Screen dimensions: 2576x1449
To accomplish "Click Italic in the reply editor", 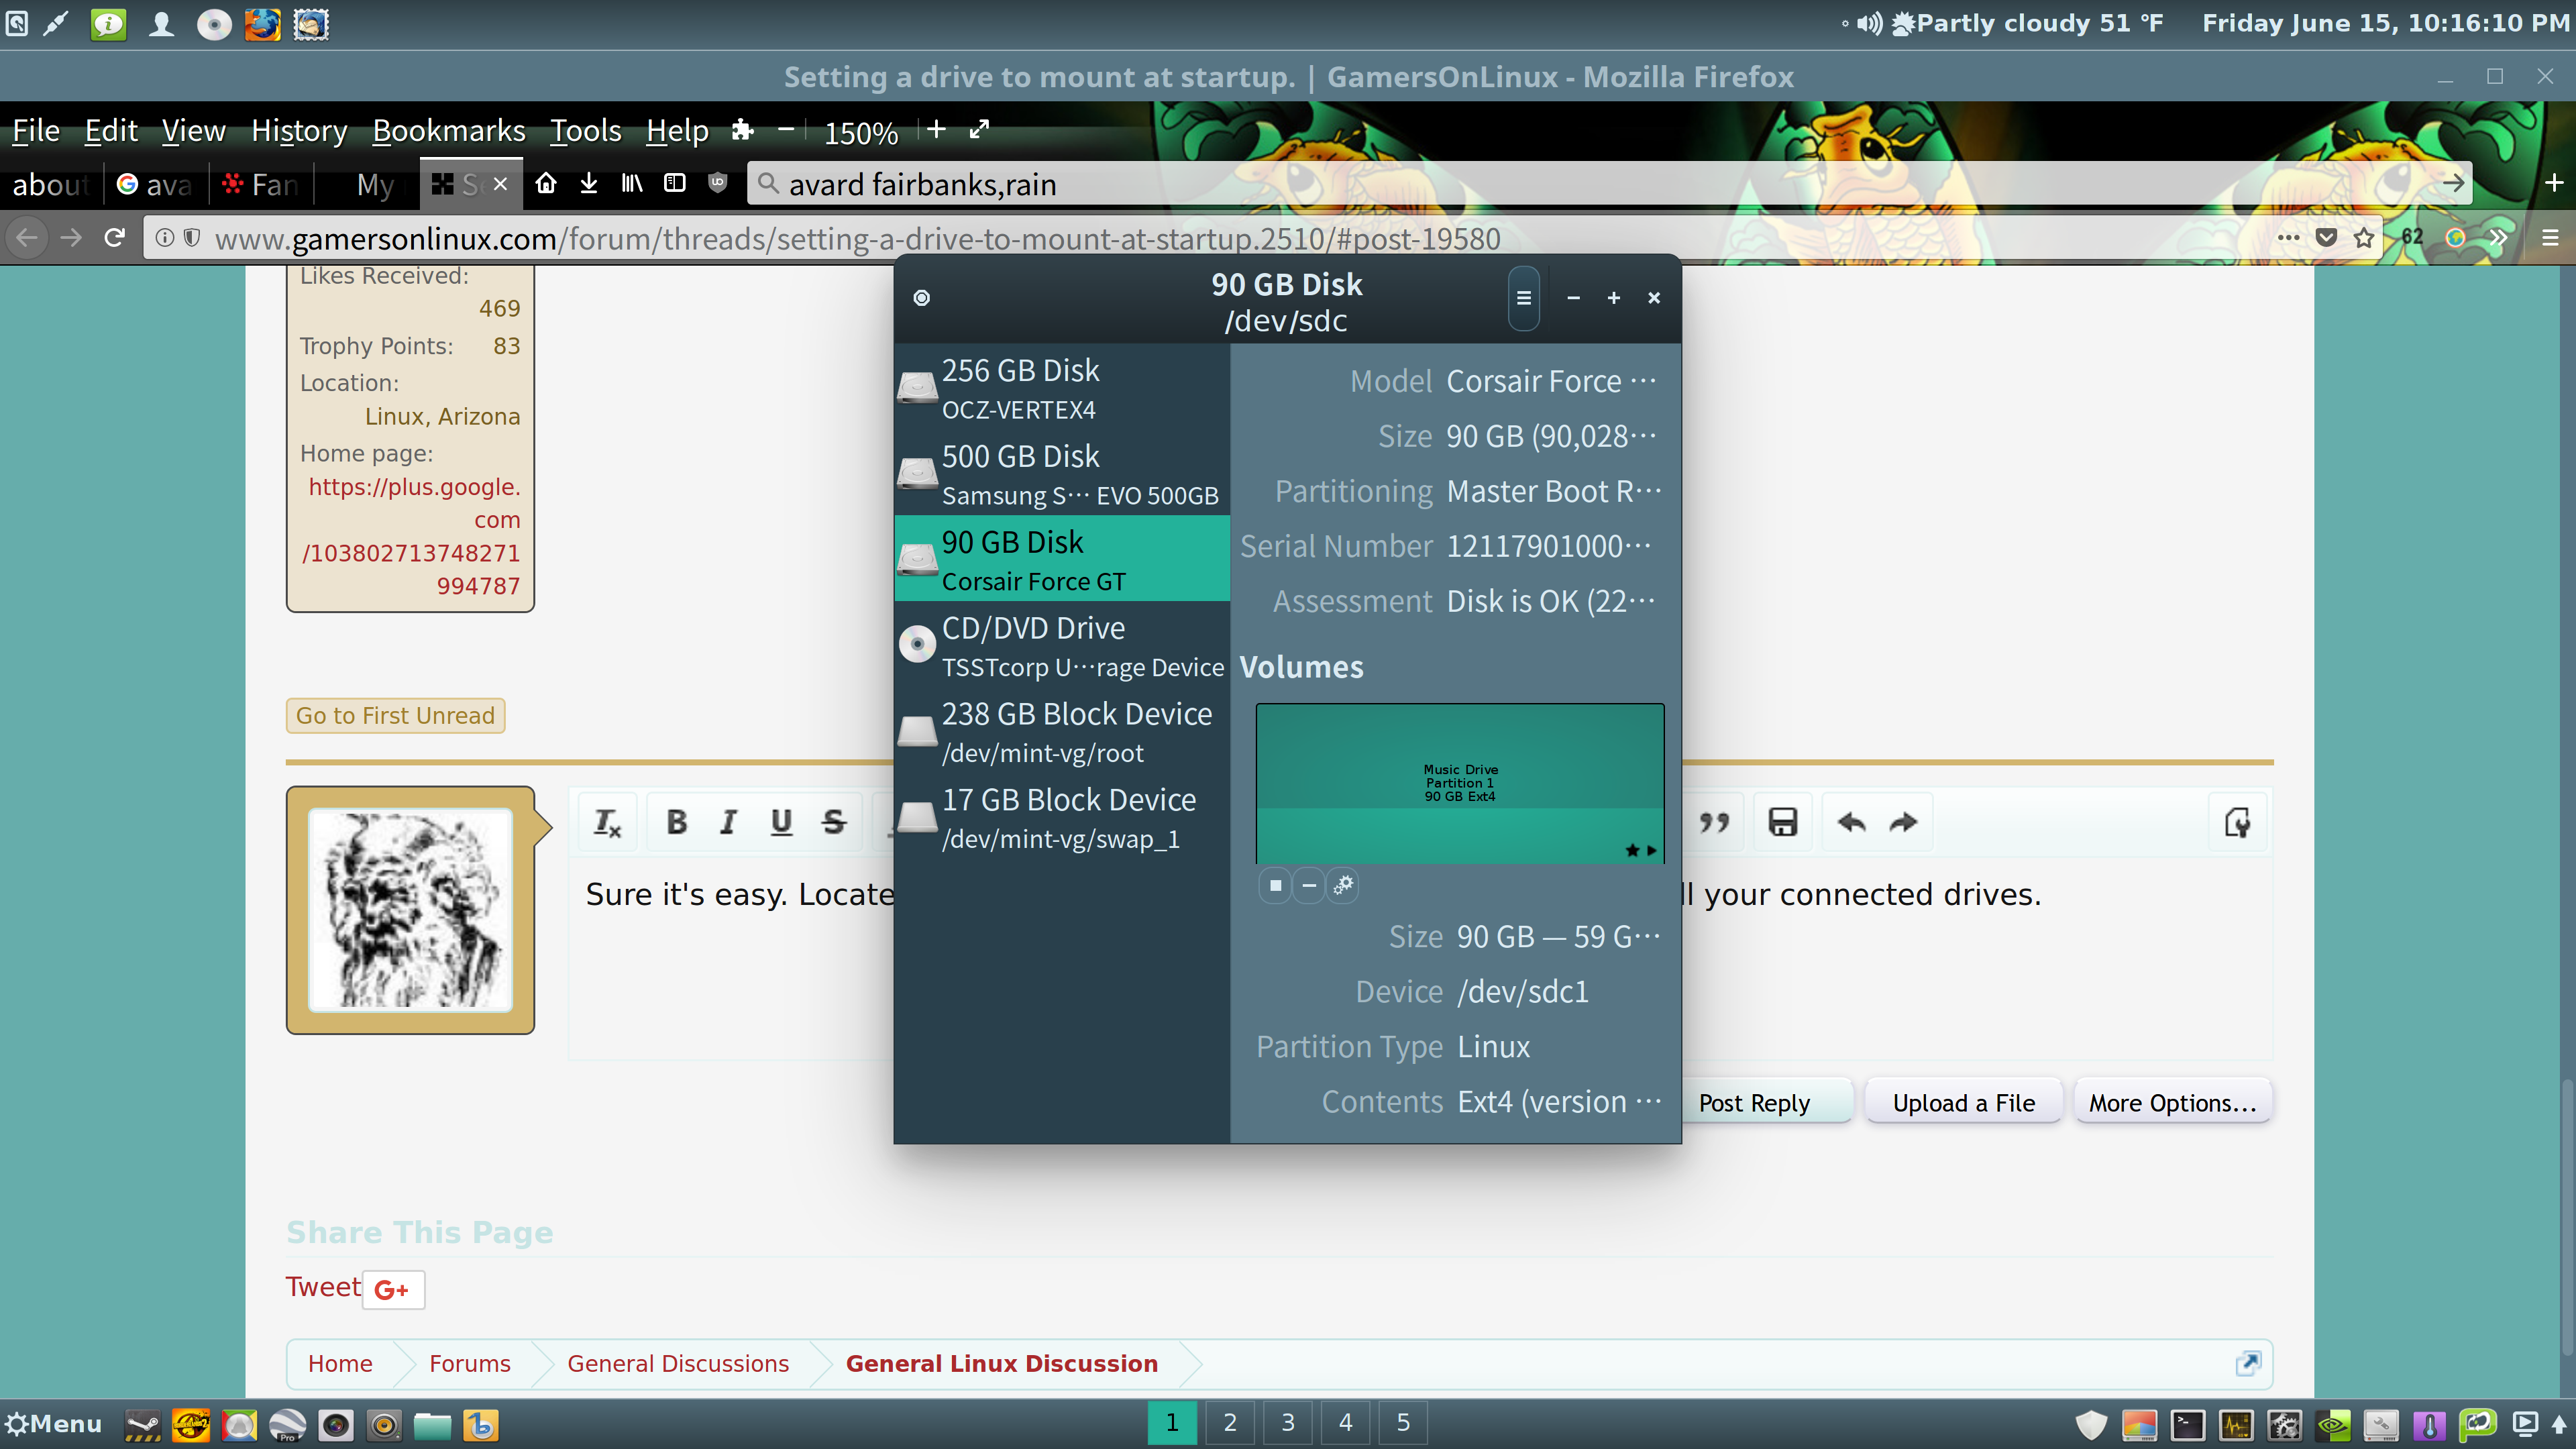I will [729, 822].
